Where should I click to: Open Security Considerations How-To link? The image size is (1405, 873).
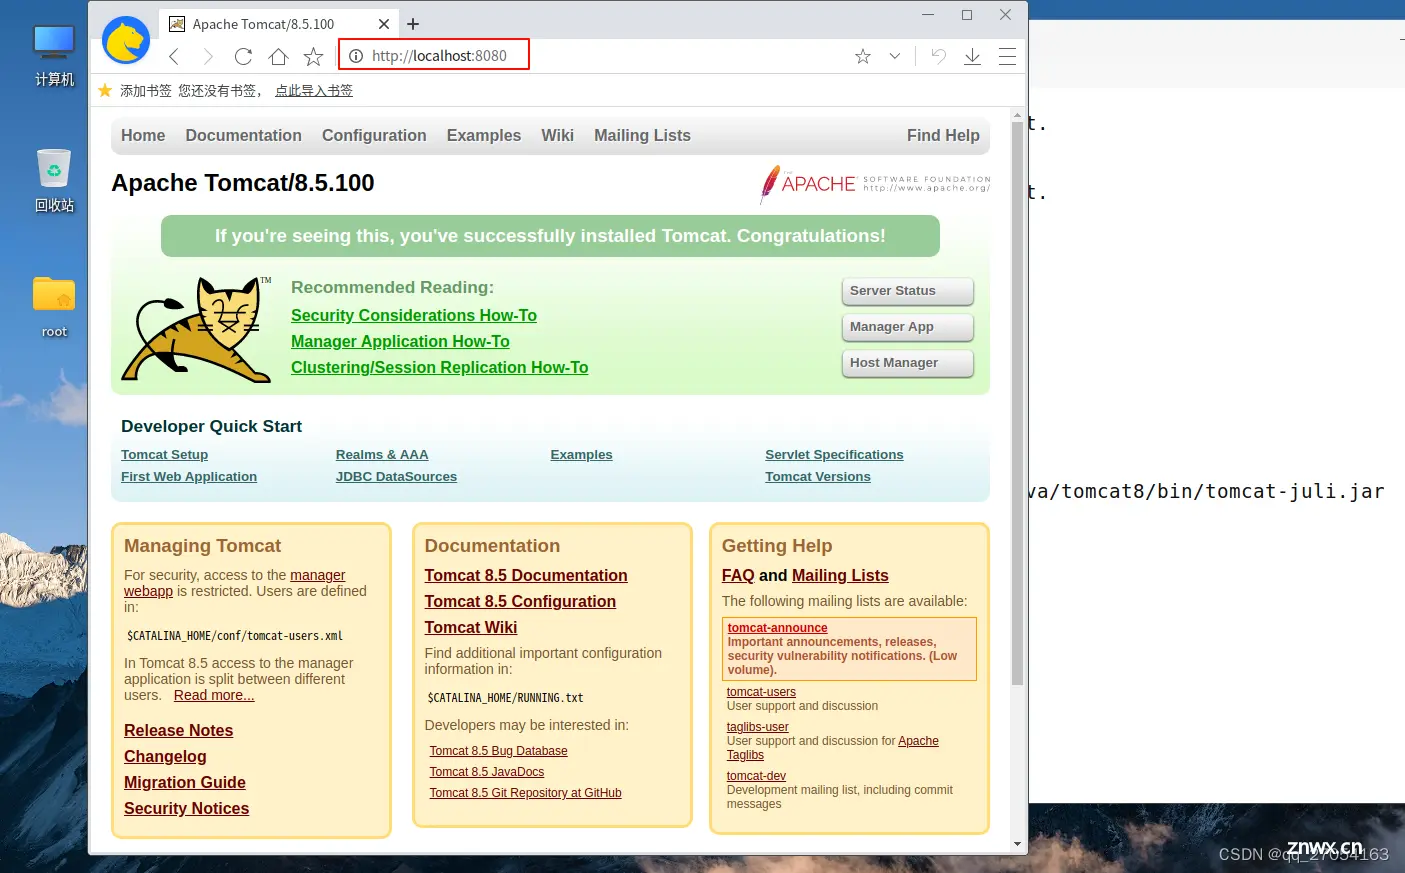click(x=414, y=315)
